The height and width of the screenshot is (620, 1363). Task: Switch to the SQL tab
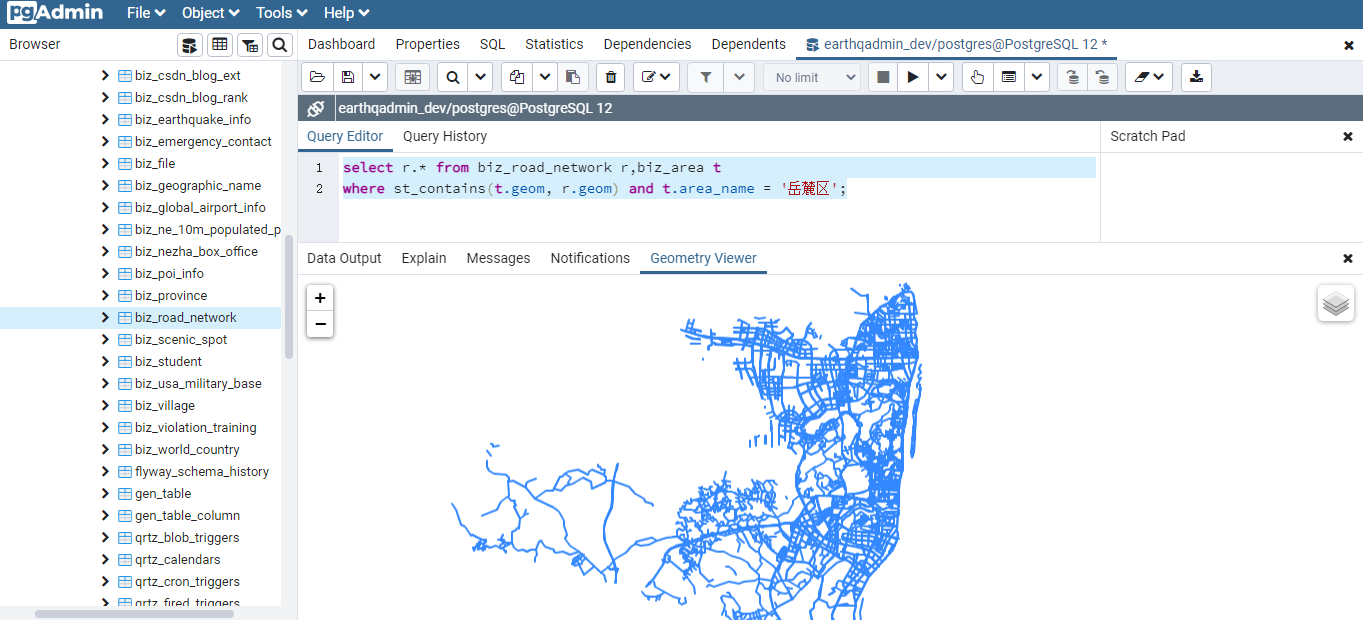coord(492,44)
